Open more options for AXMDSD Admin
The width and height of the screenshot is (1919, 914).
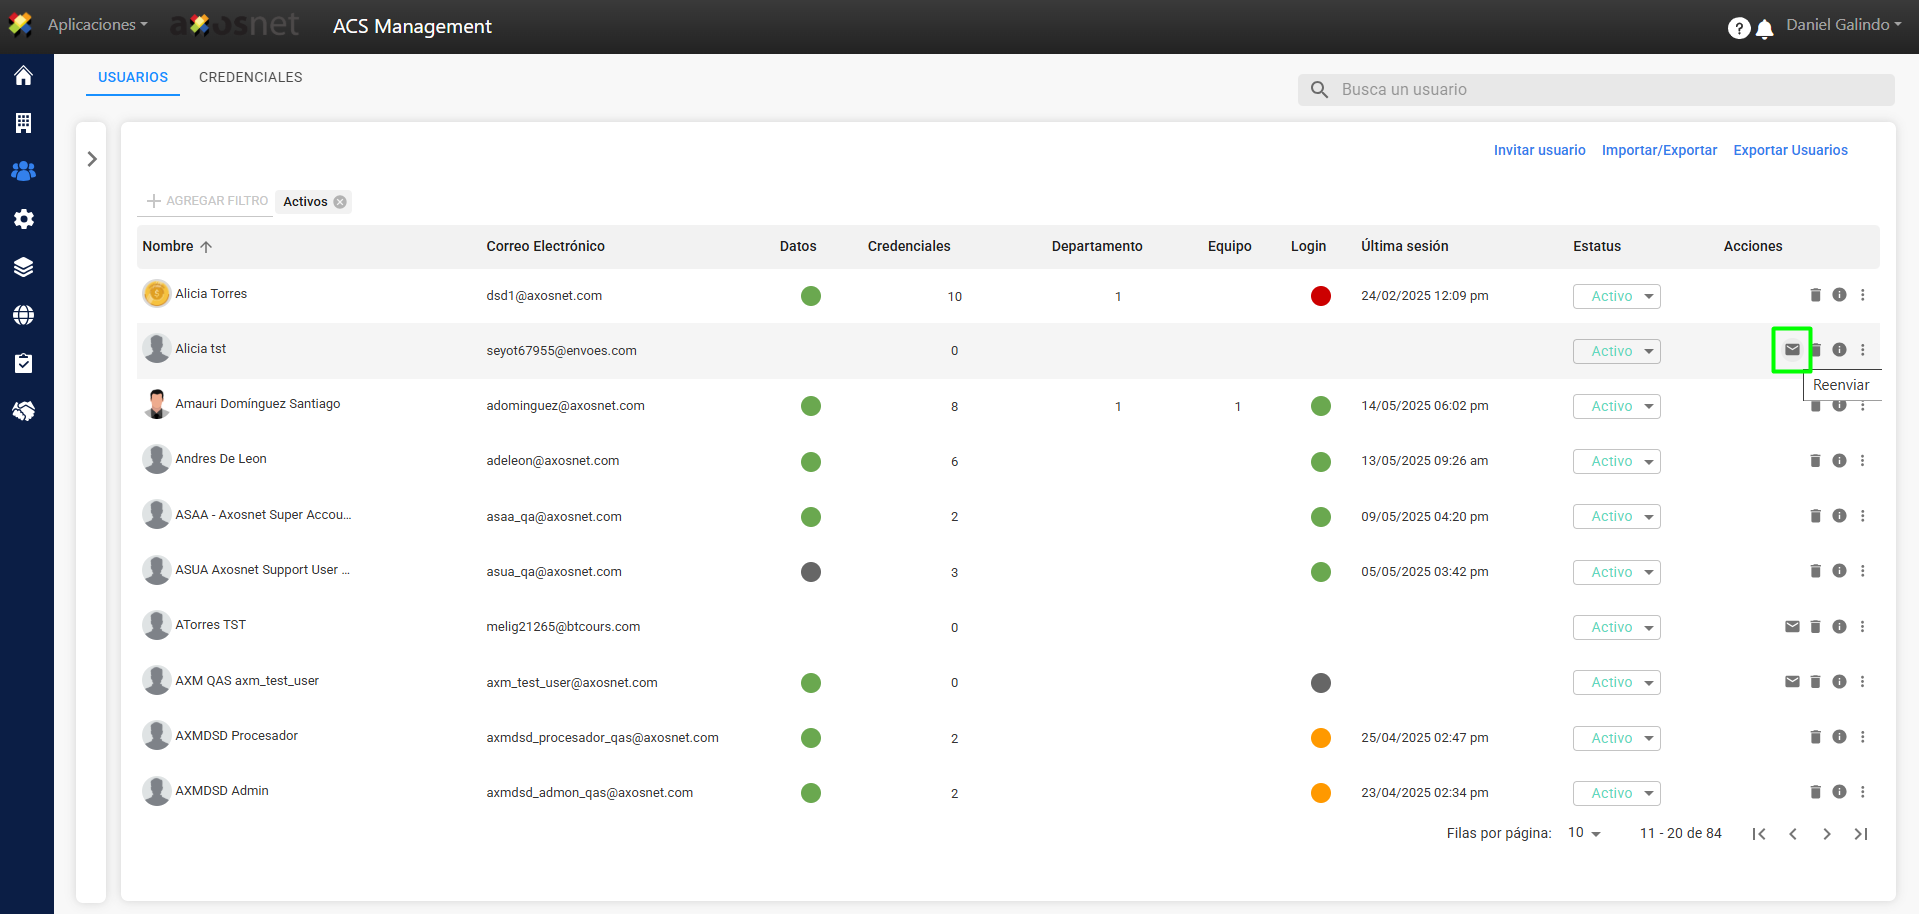[1862, 792]
